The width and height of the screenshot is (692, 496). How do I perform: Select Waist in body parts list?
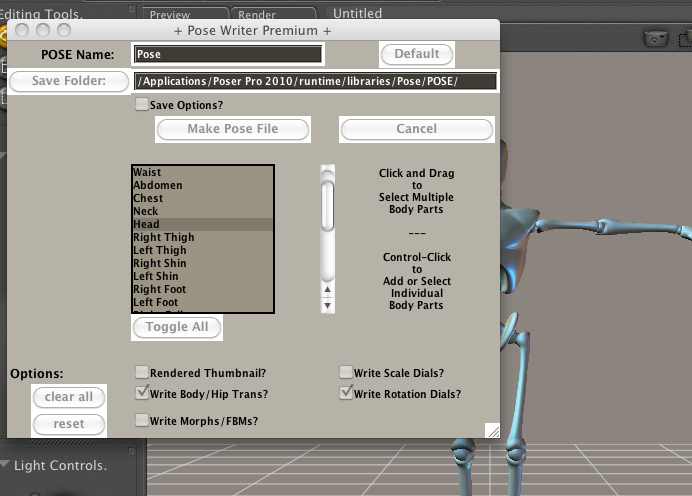(203, 172)
